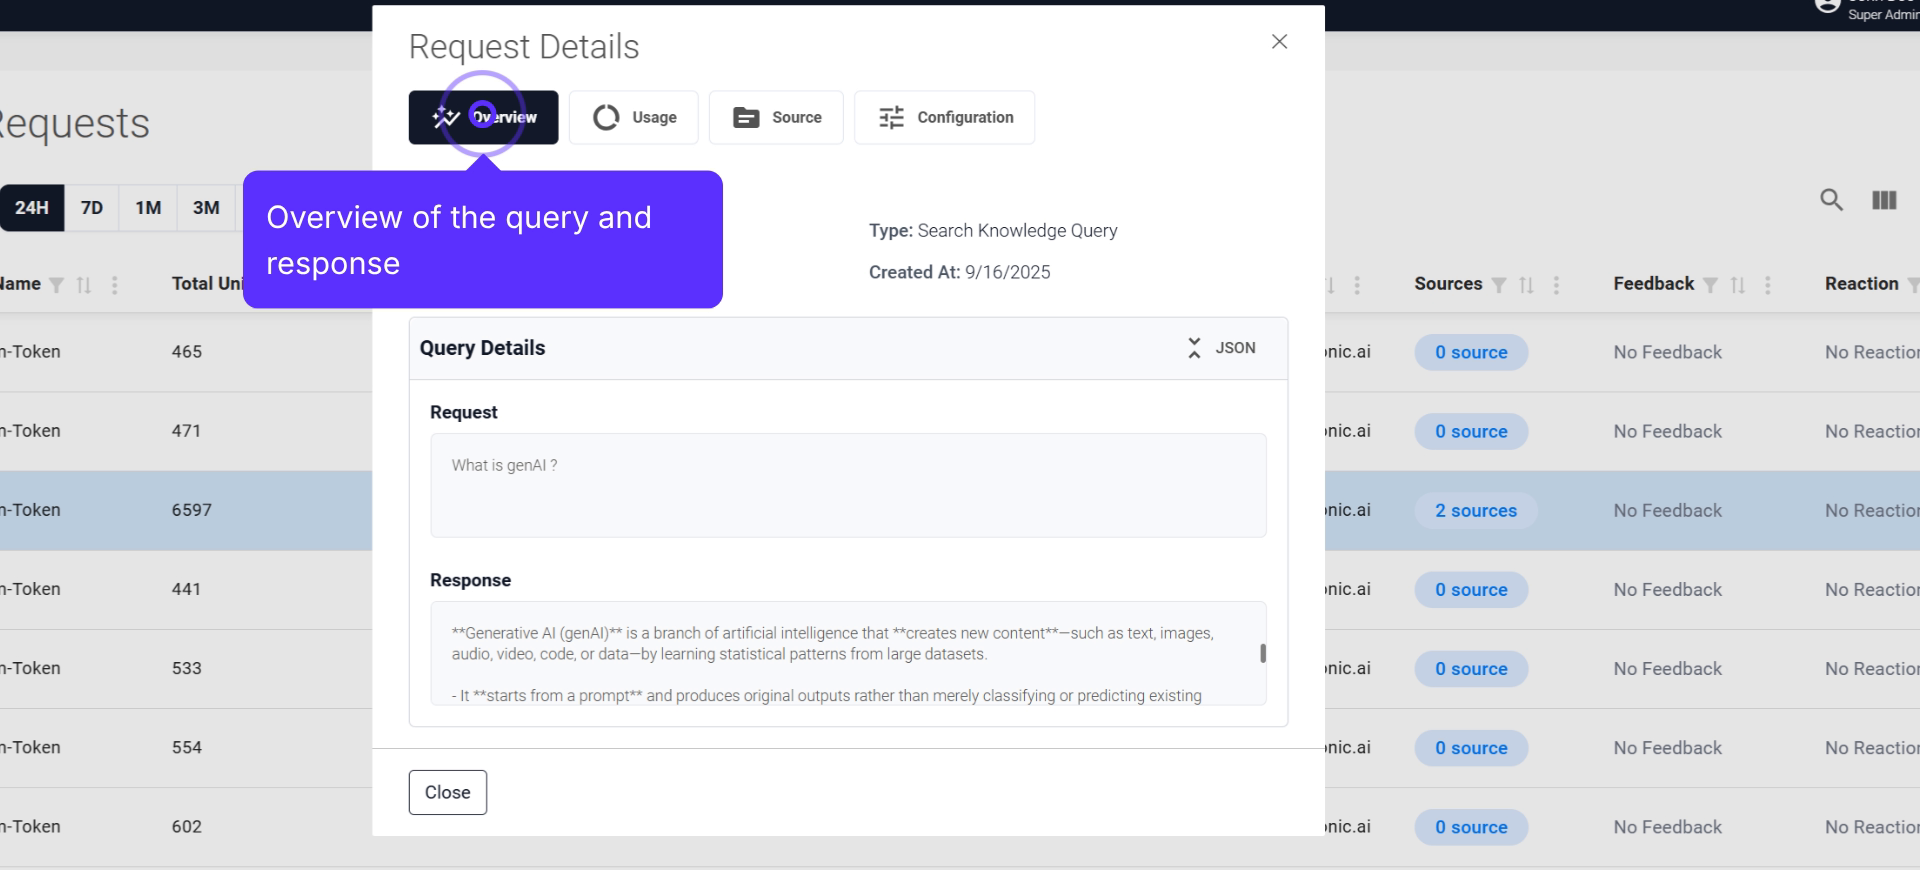Filter the Feedback column

[x=1711, y=285]
